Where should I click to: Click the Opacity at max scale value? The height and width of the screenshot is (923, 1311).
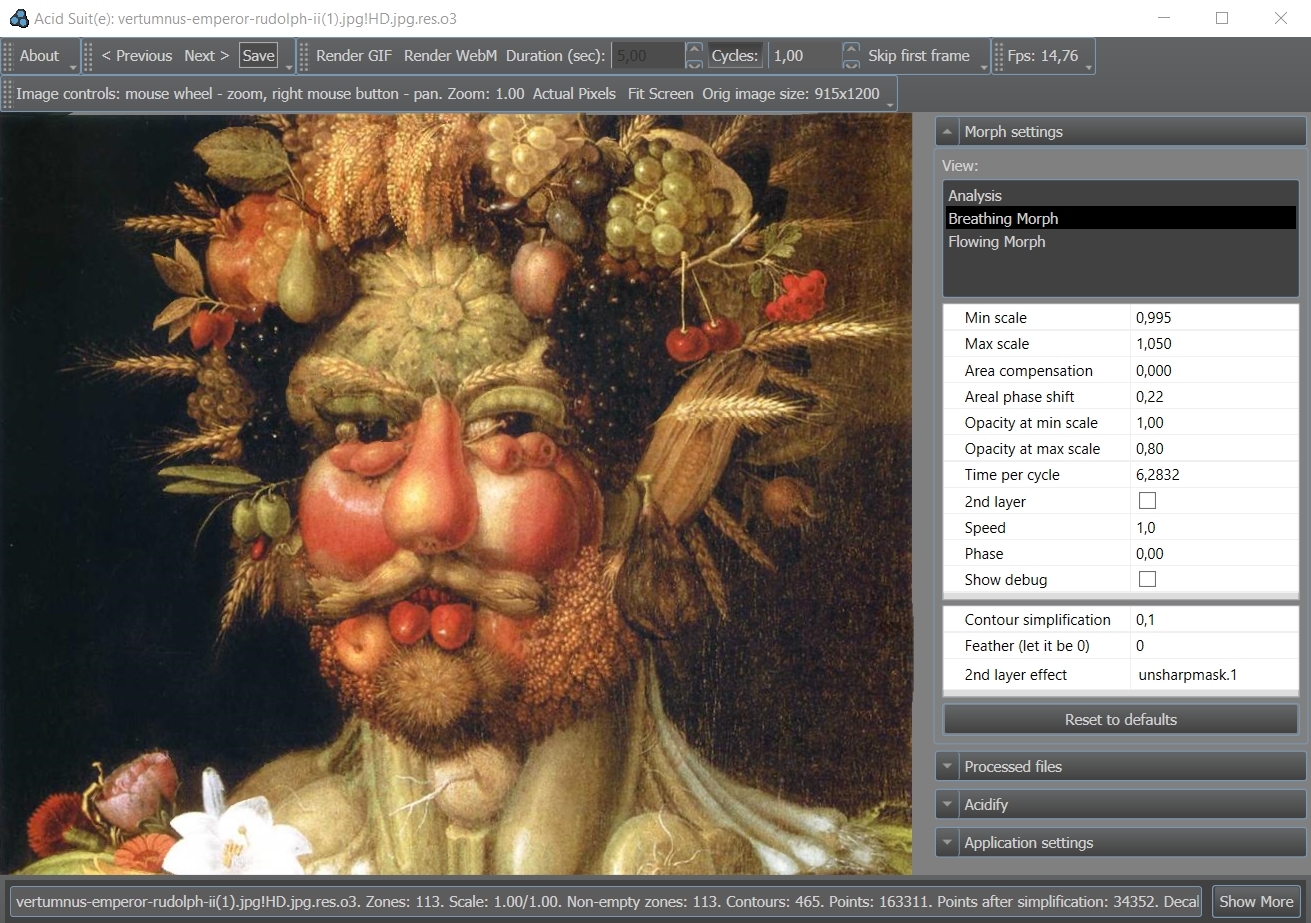click(1214, 448)
